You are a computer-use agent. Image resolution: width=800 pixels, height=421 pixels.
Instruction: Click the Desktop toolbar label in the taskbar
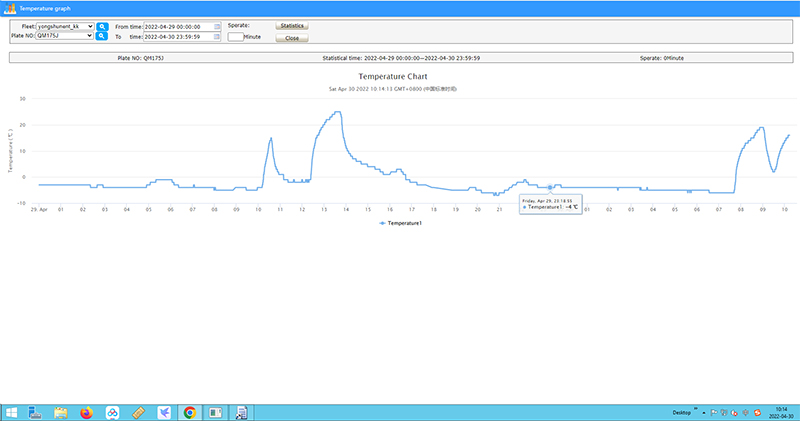click(681, 412)
